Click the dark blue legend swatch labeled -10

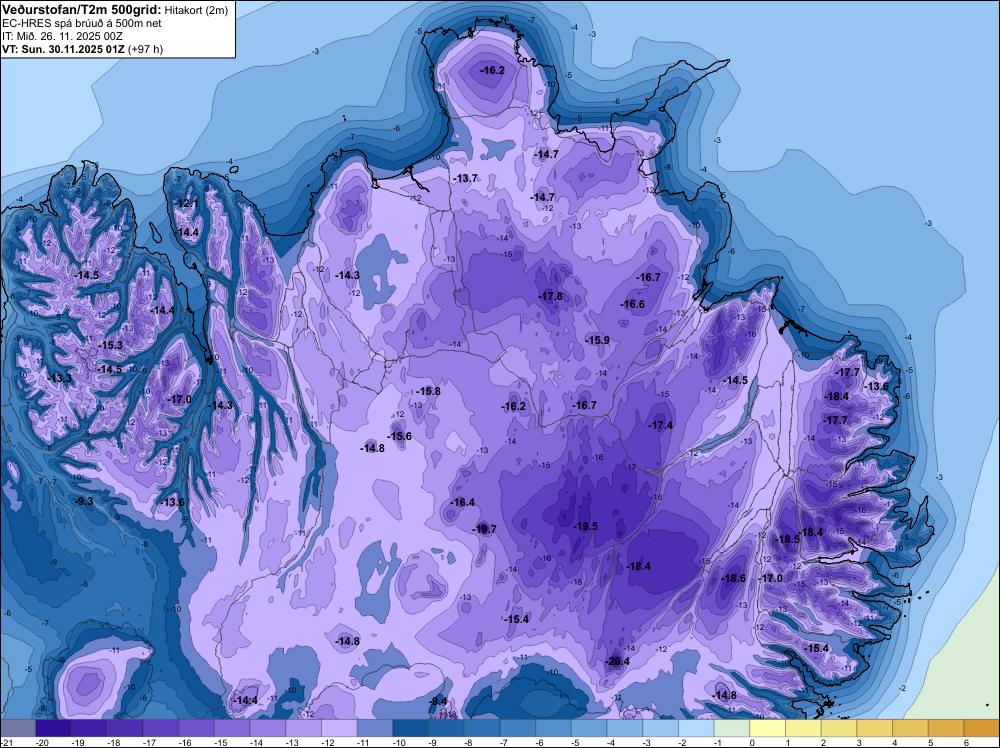tap(411, 728)
